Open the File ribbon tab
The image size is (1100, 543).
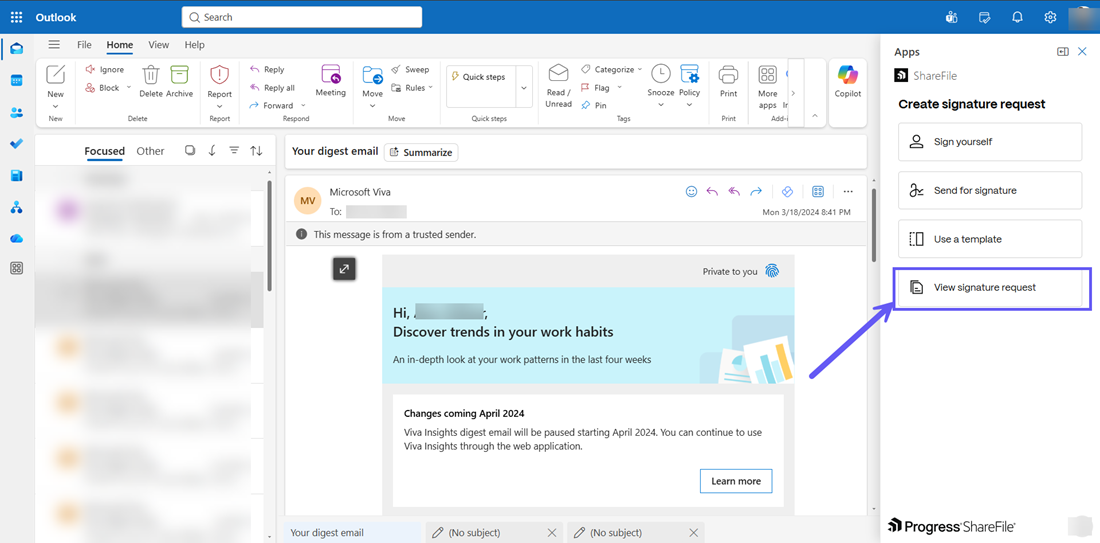pos(84,45)
